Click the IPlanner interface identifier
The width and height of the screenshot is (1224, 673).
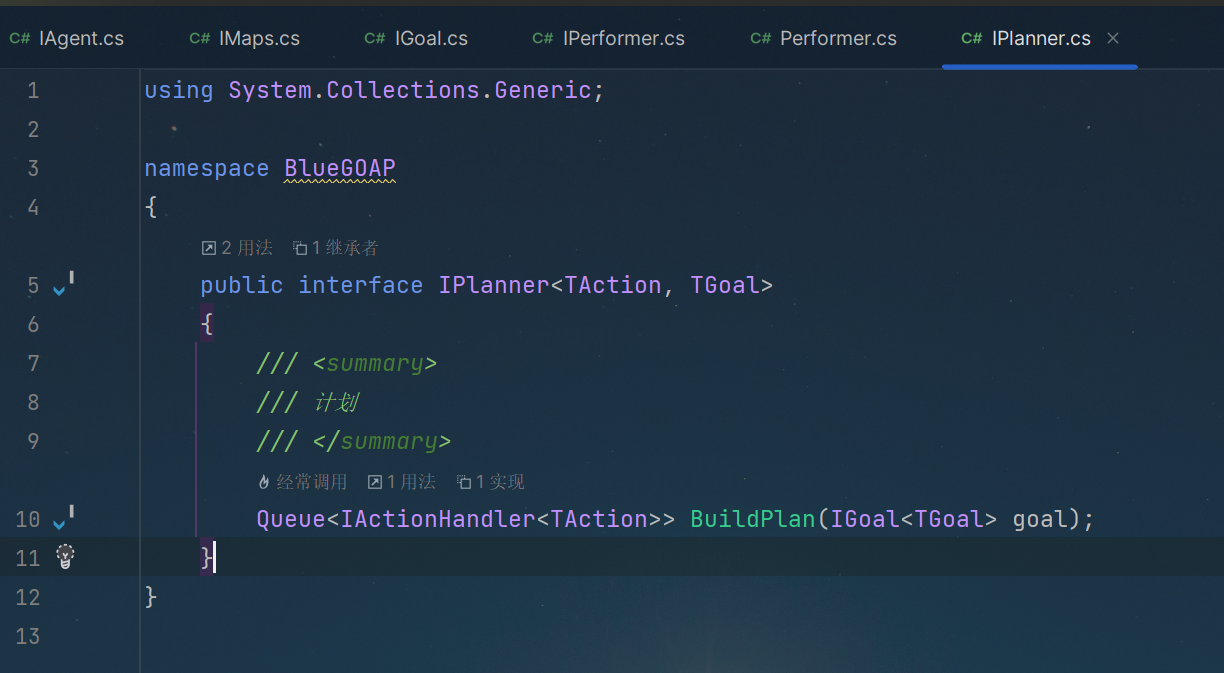(494, 285)
